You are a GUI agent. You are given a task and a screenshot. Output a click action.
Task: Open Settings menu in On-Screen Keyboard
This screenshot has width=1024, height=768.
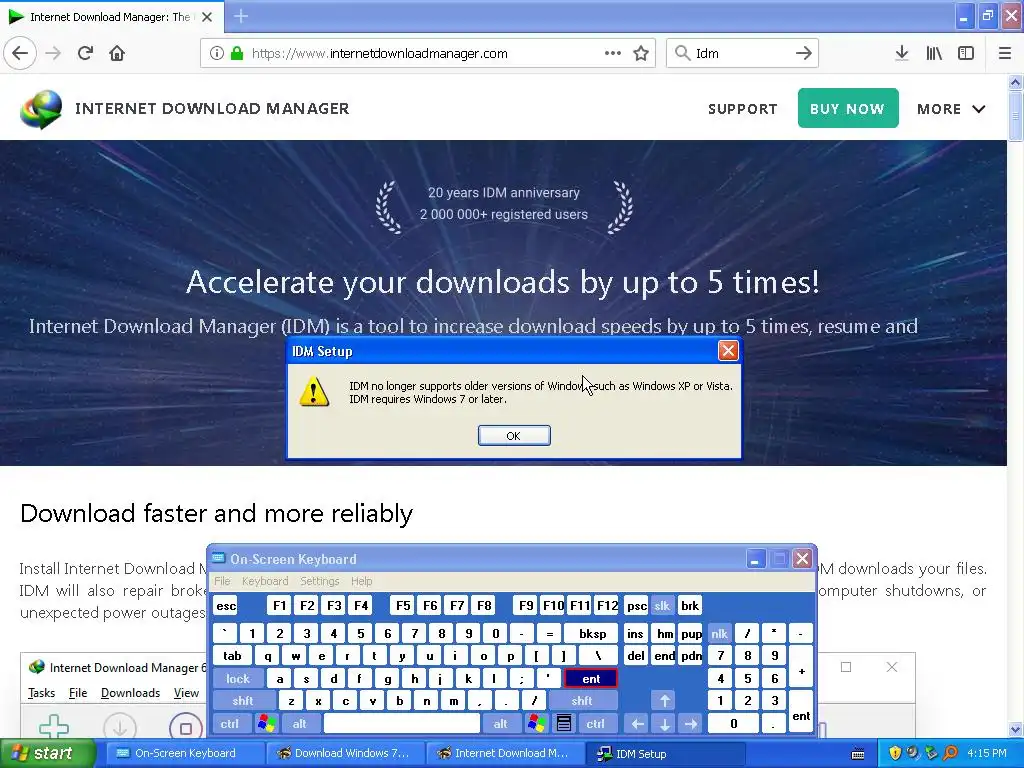319,581
